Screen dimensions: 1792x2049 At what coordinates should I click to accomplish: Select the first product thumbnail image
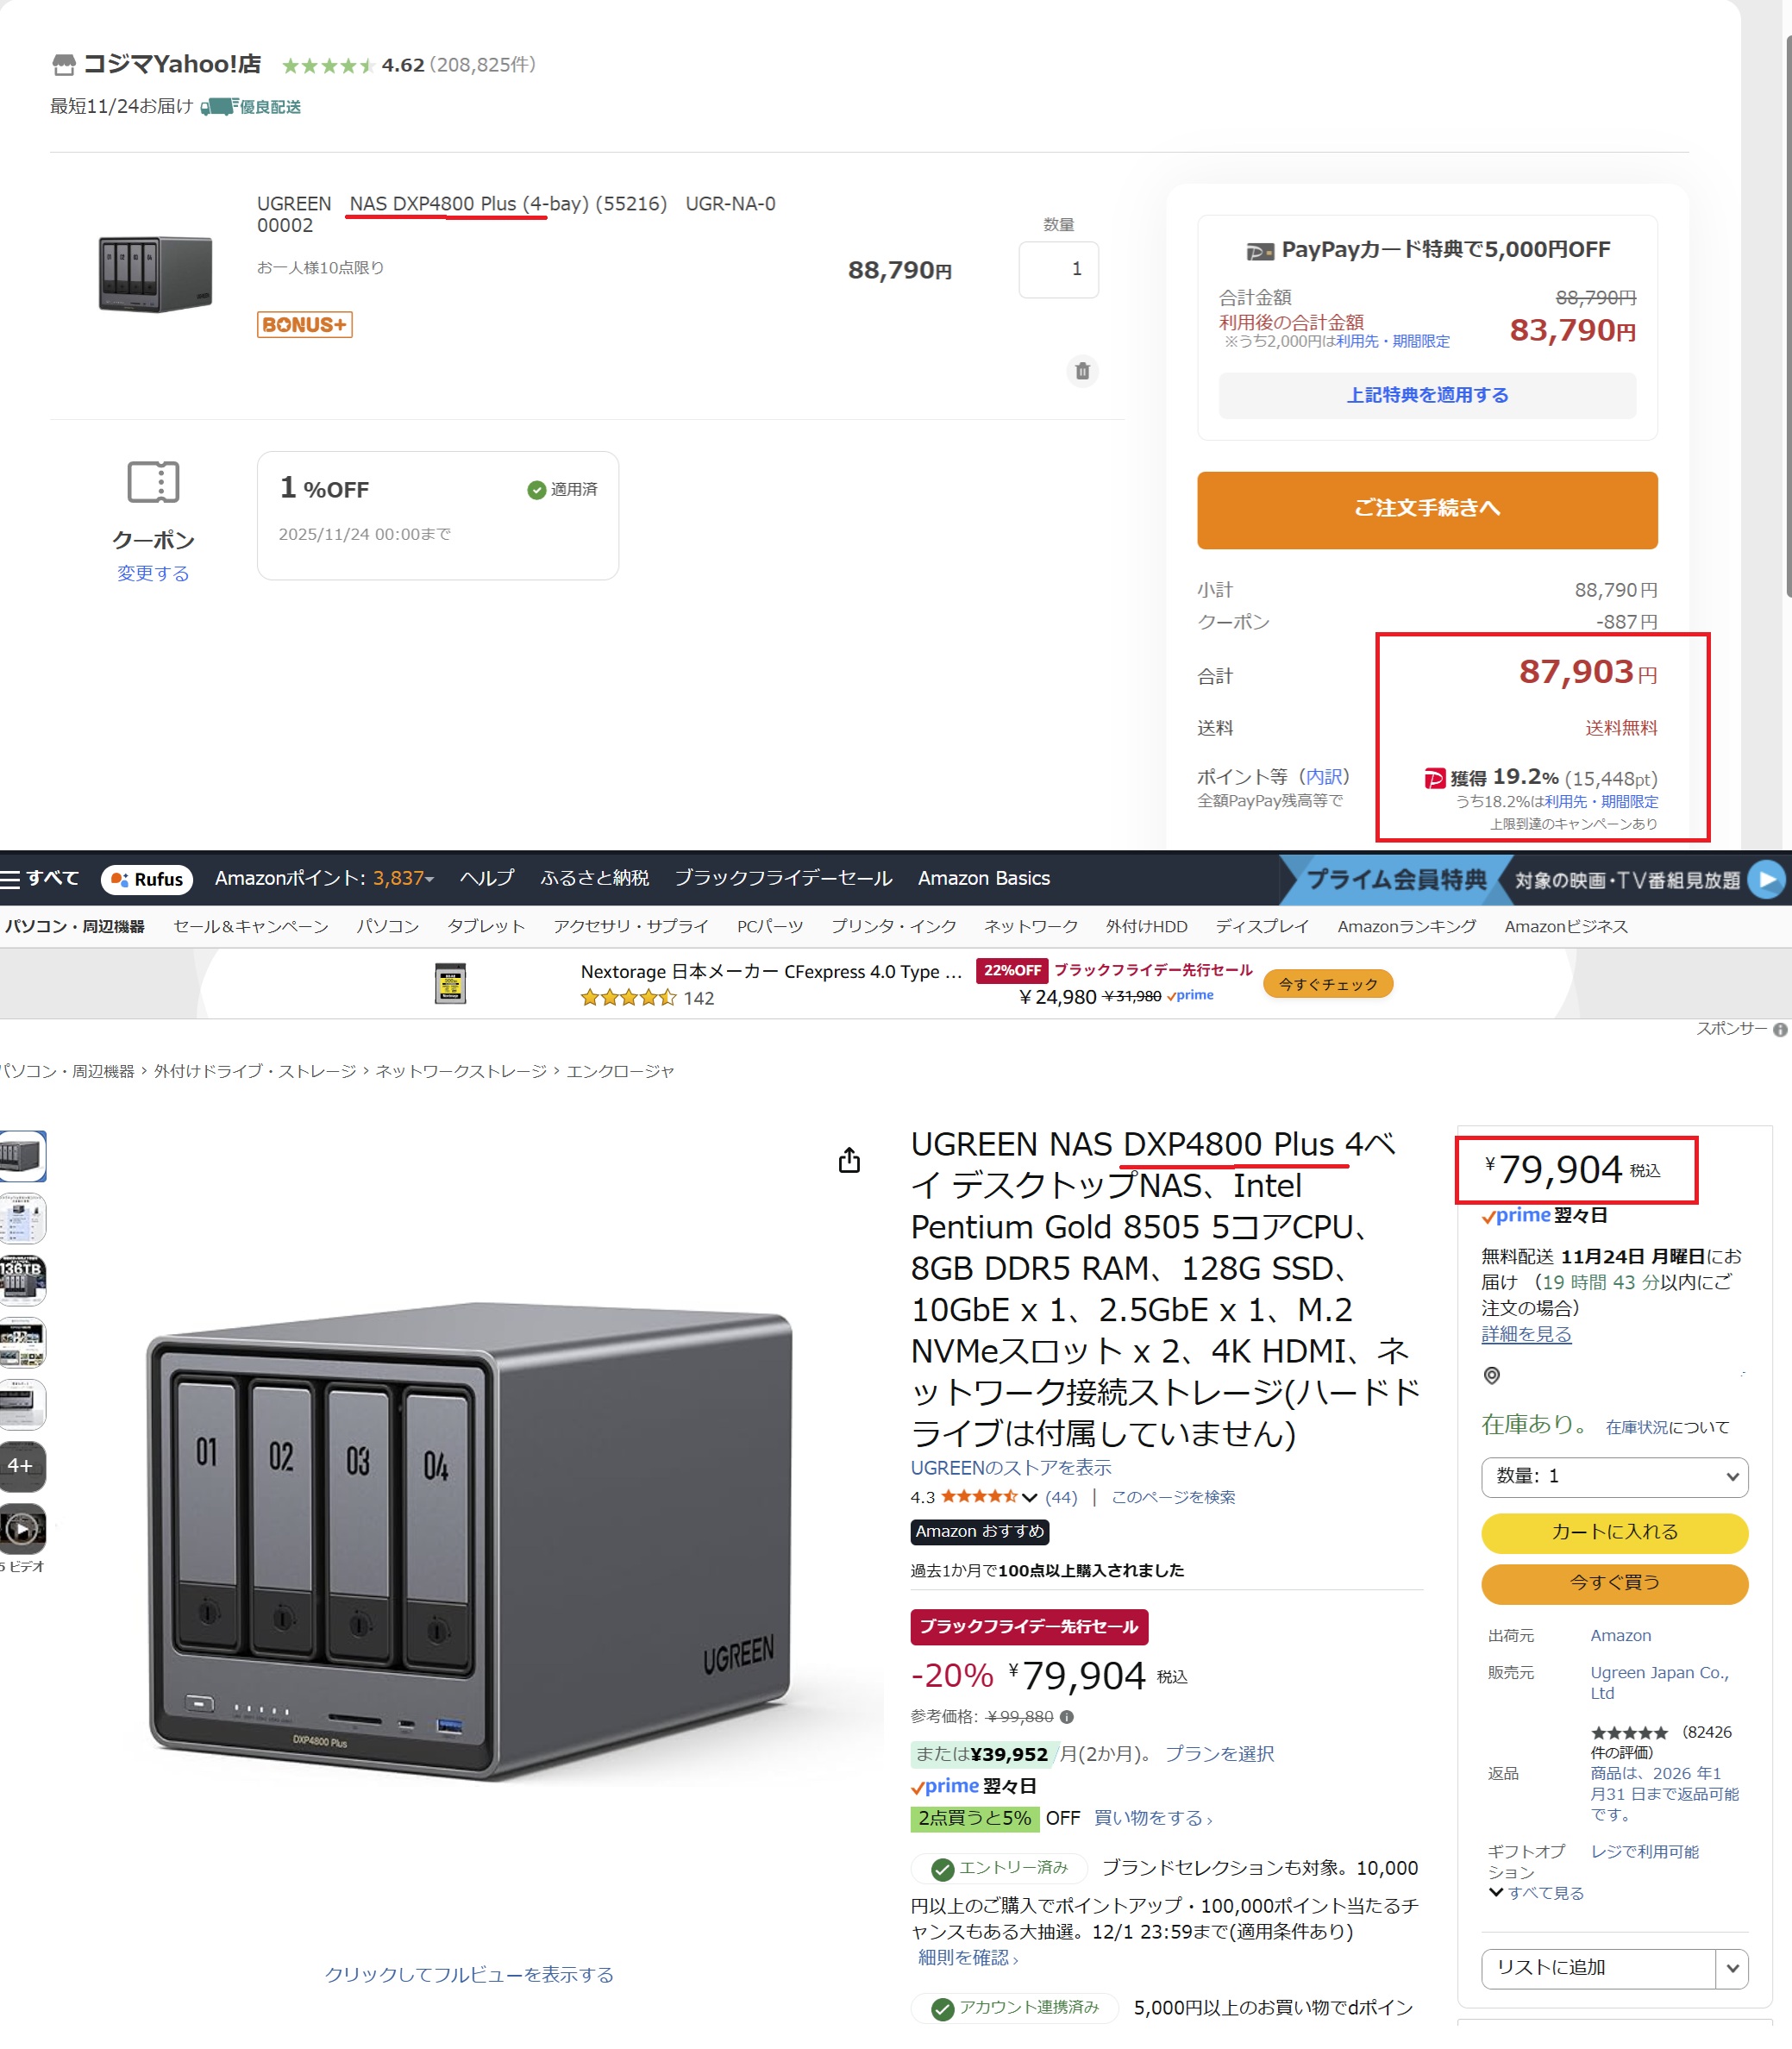click(22, 1156)
